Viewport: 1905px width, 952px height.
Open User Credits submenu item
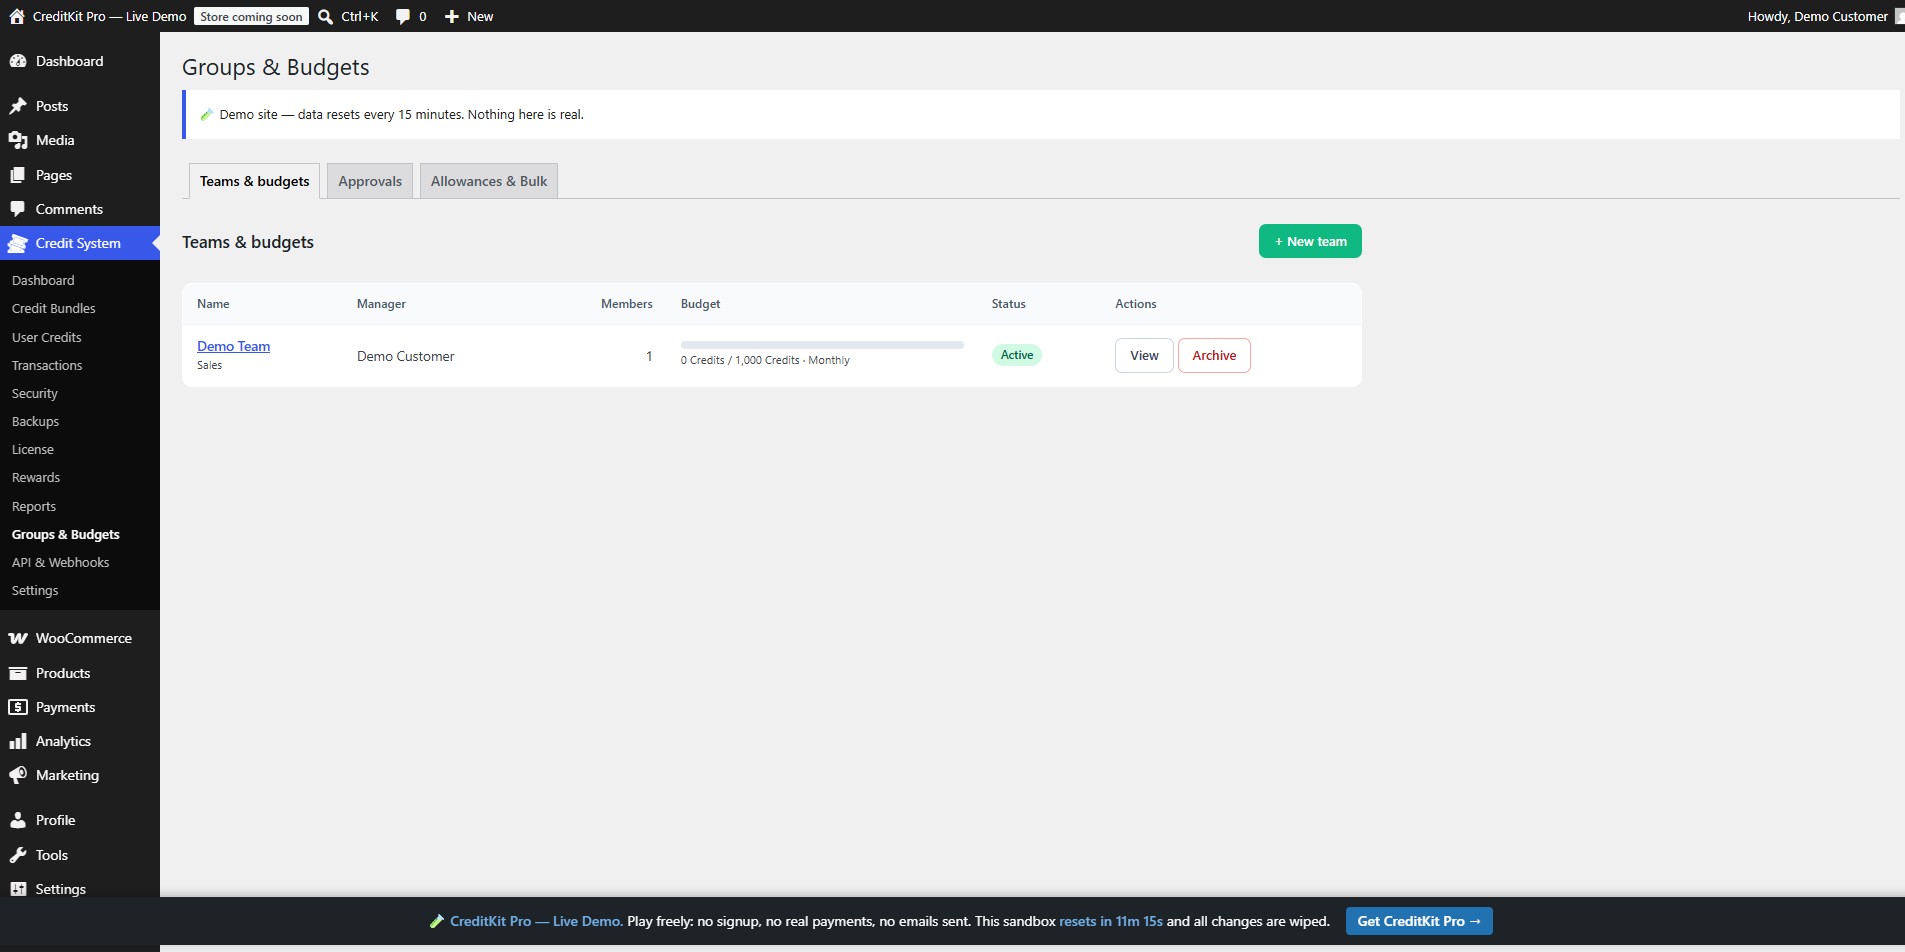(x=47, y=337)
